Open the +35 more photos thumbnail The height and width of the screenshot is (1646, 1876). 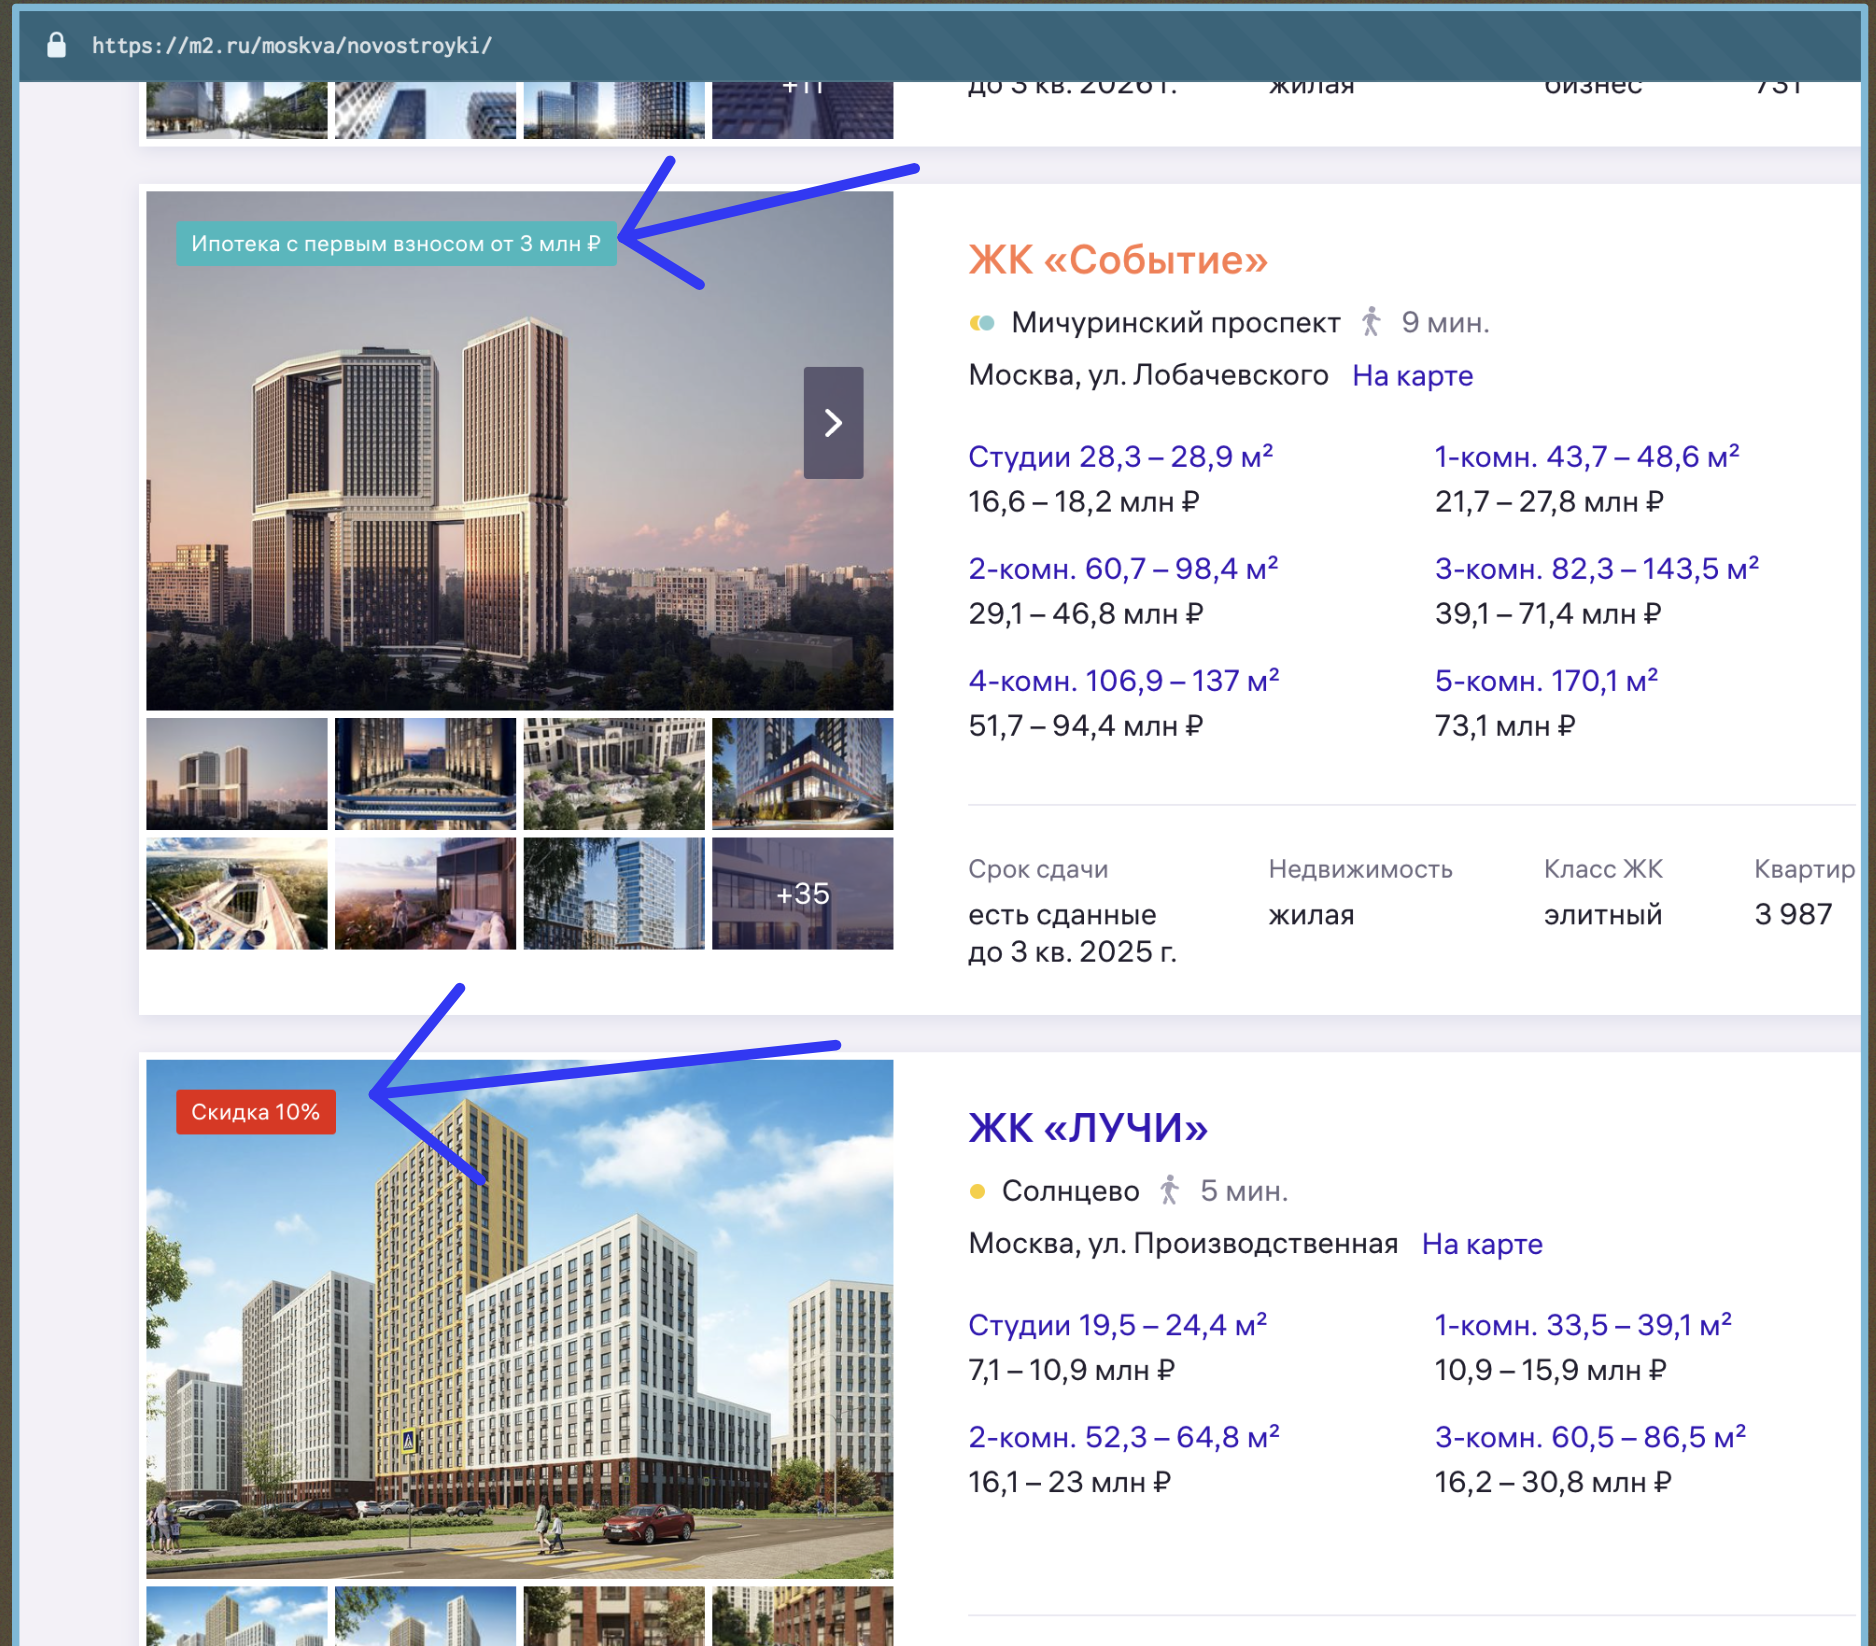pyautogui.click(x=802, y=893)
